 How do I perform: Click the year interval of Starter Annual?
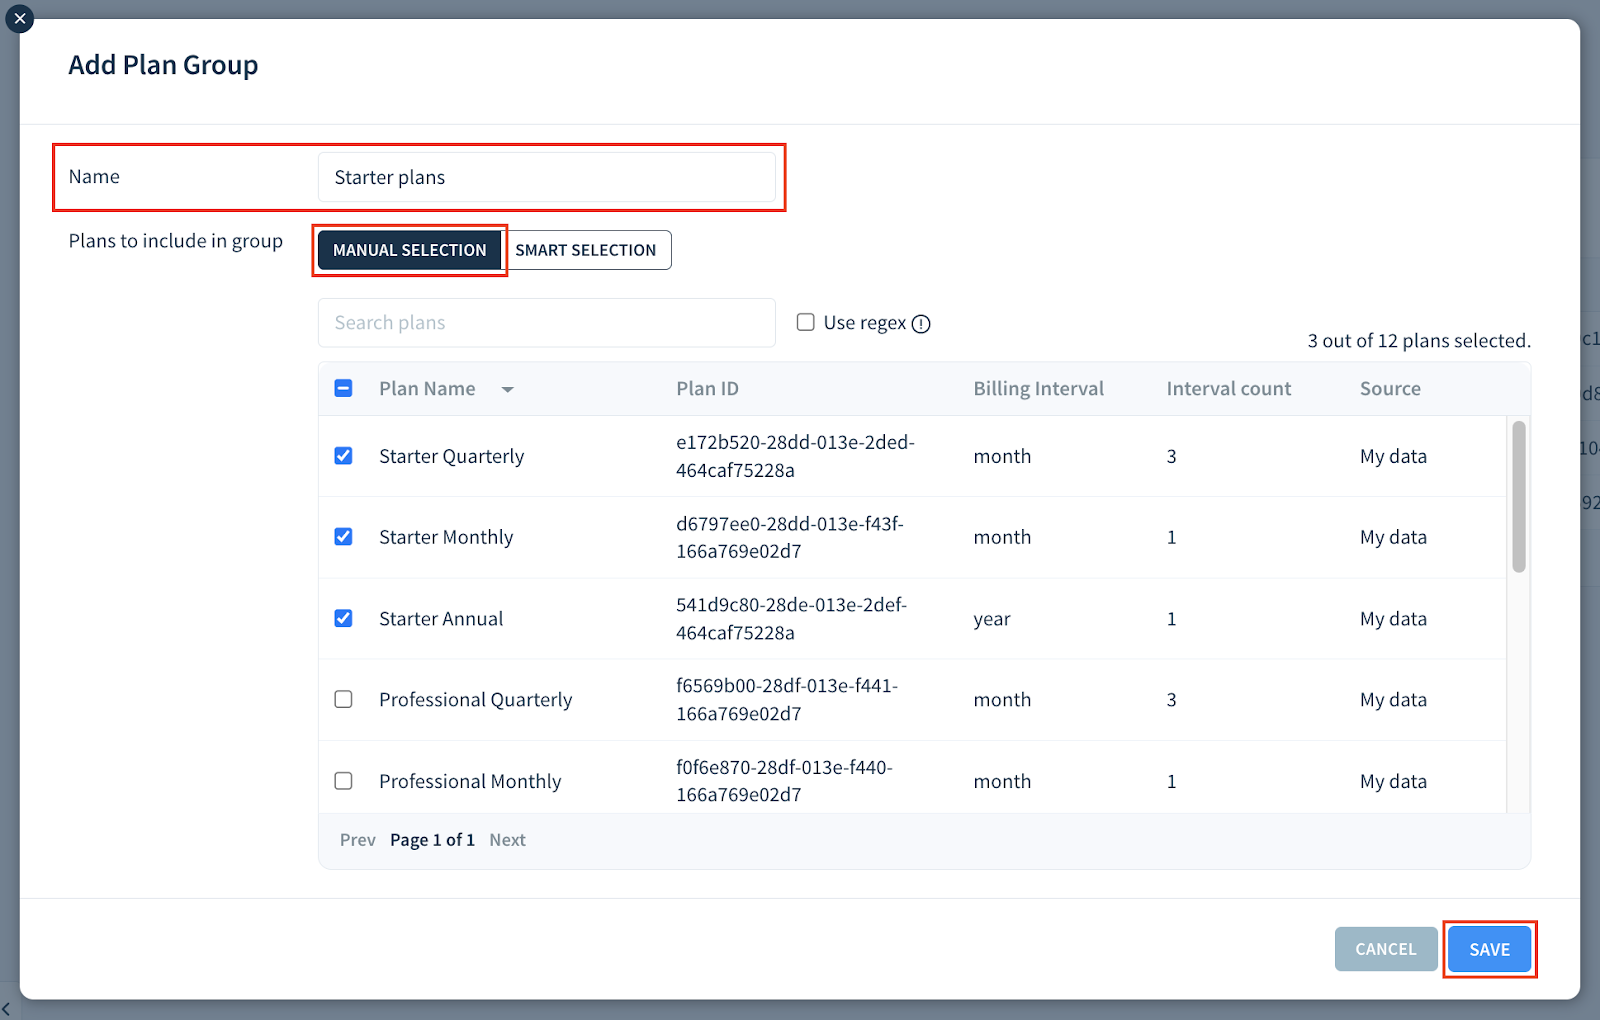992,619
